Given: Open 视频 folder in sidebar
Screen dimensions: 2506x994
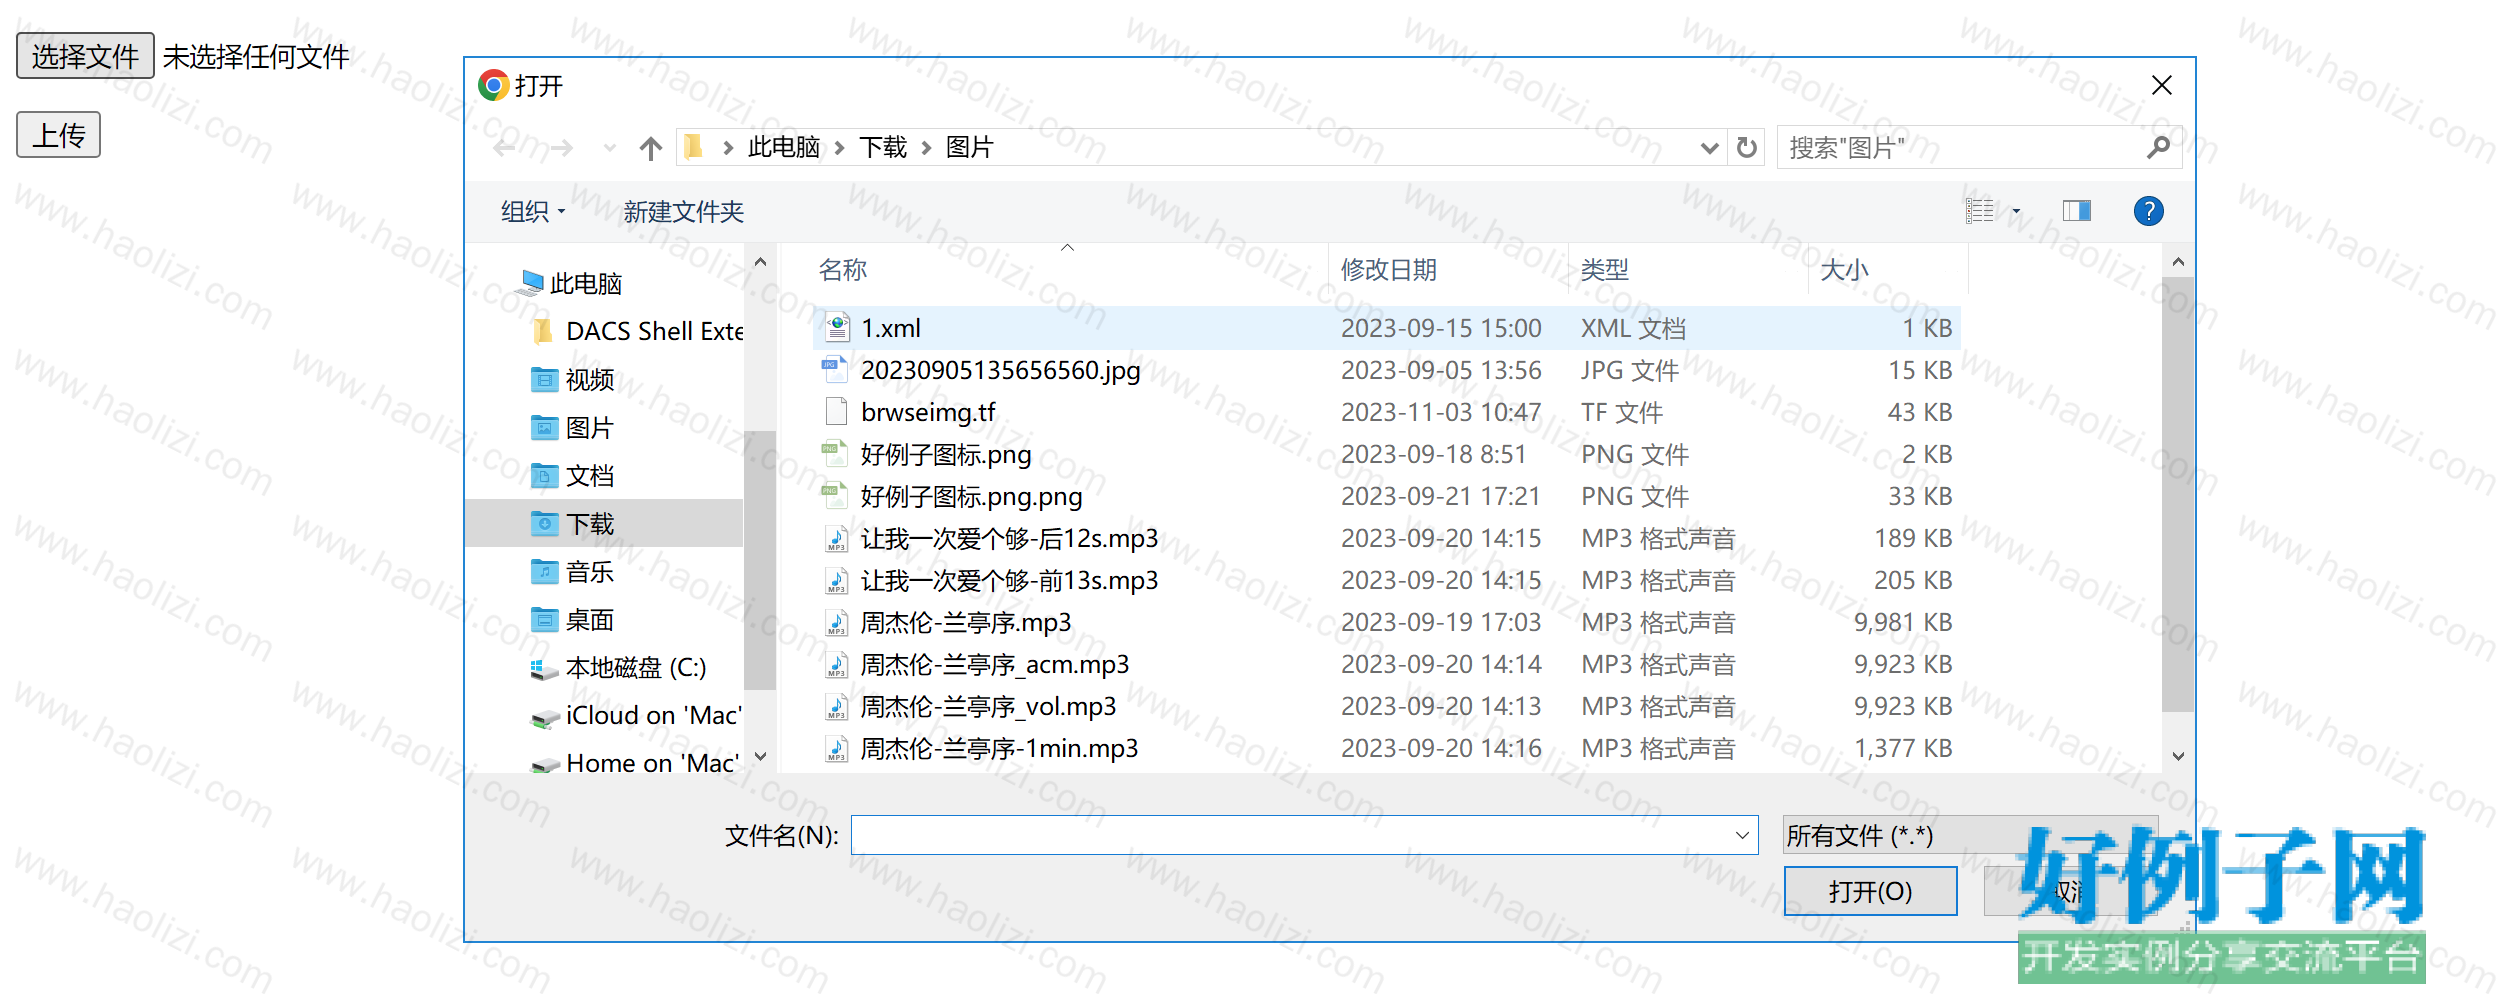Looking at the screenshot, I should click(572, 380).
